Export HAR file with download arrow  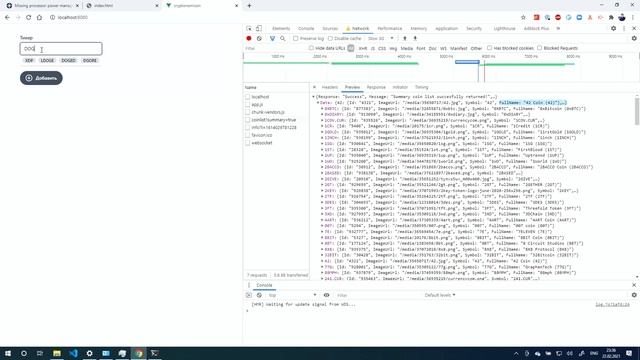415,38
